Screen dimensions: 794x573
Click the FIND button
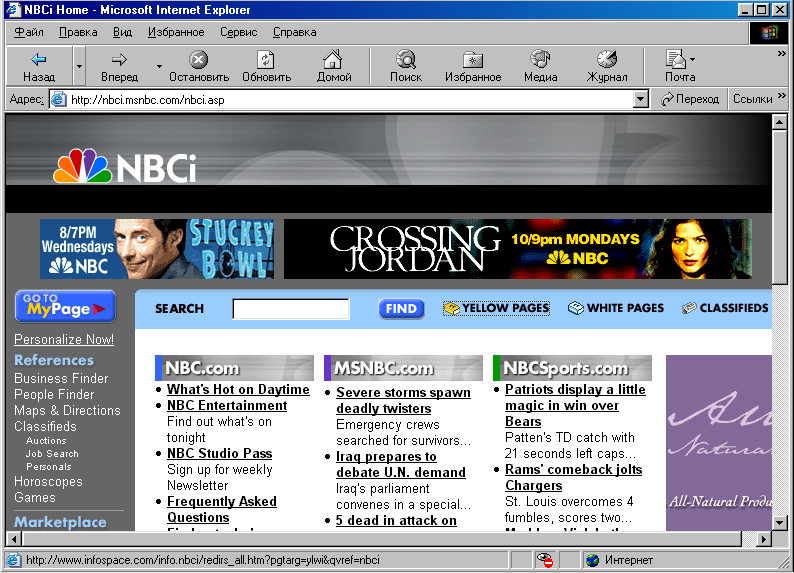point(401,308)
